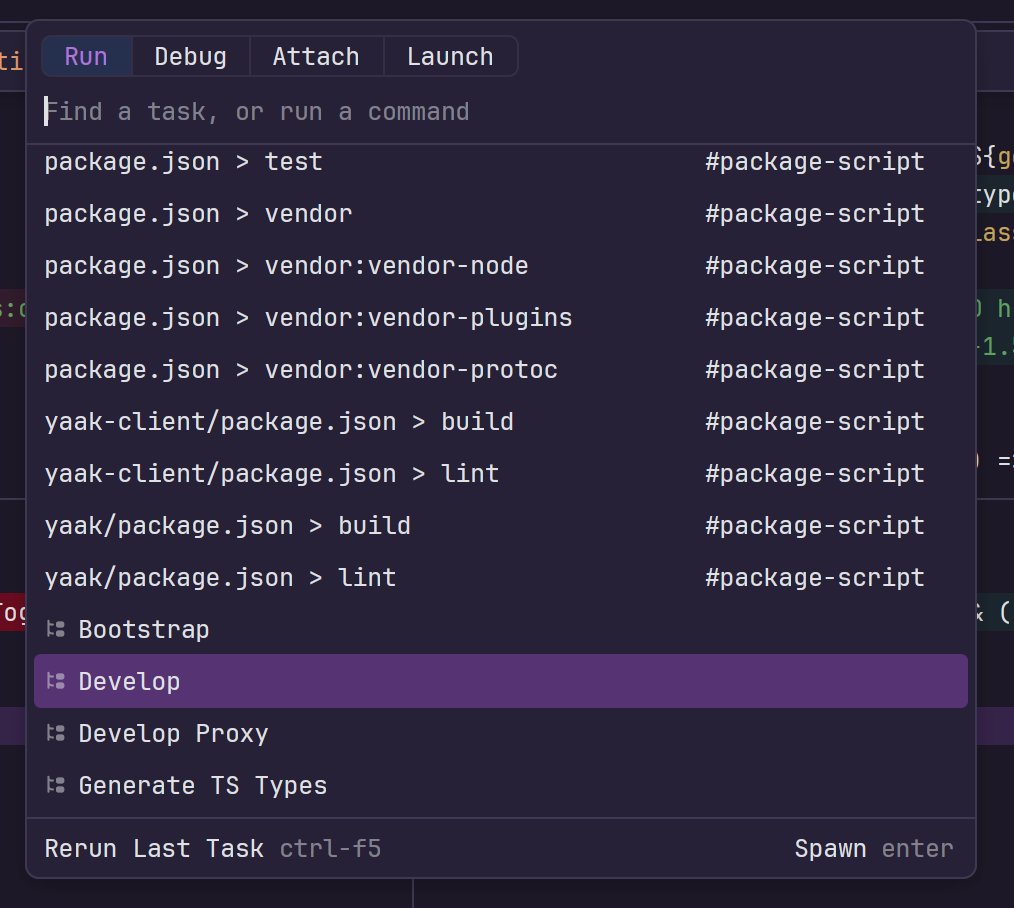Focus the 'Find a task' search field
1014x908 pixels.
tap(501, 112)
